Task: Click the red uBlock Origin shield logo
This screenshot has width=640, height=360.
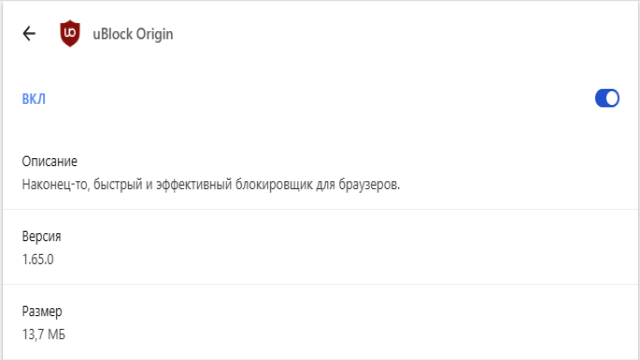Action: (70, 33)
